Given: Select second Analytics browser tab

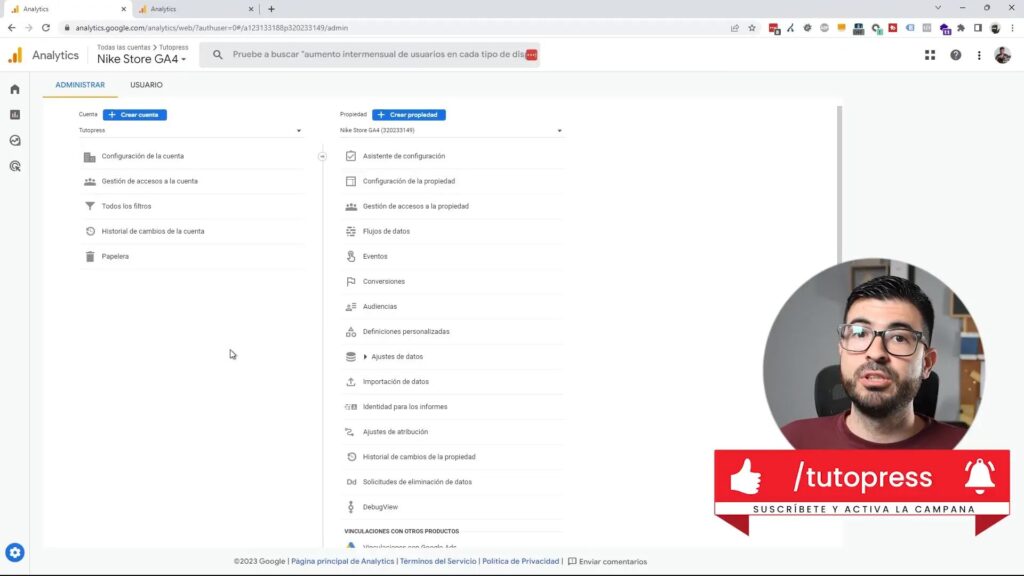Looking at the screenshot, I should pos(196,9).
